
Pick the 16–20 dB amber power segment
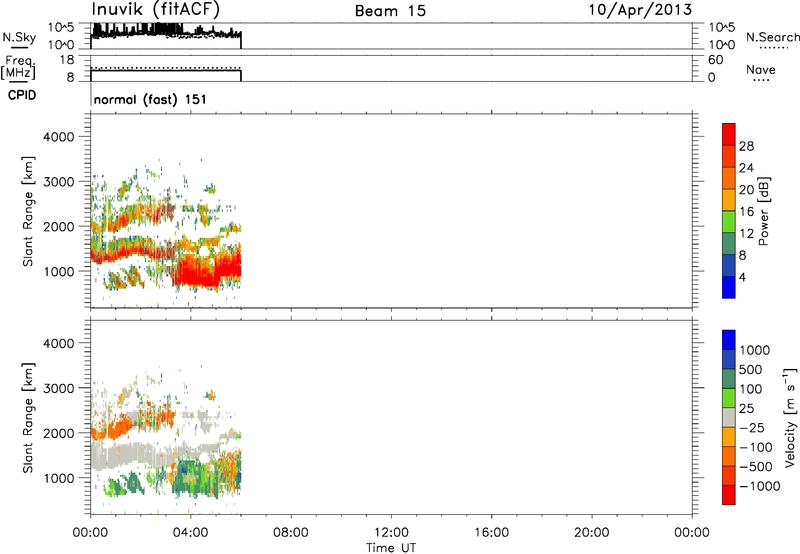(729, 199)
